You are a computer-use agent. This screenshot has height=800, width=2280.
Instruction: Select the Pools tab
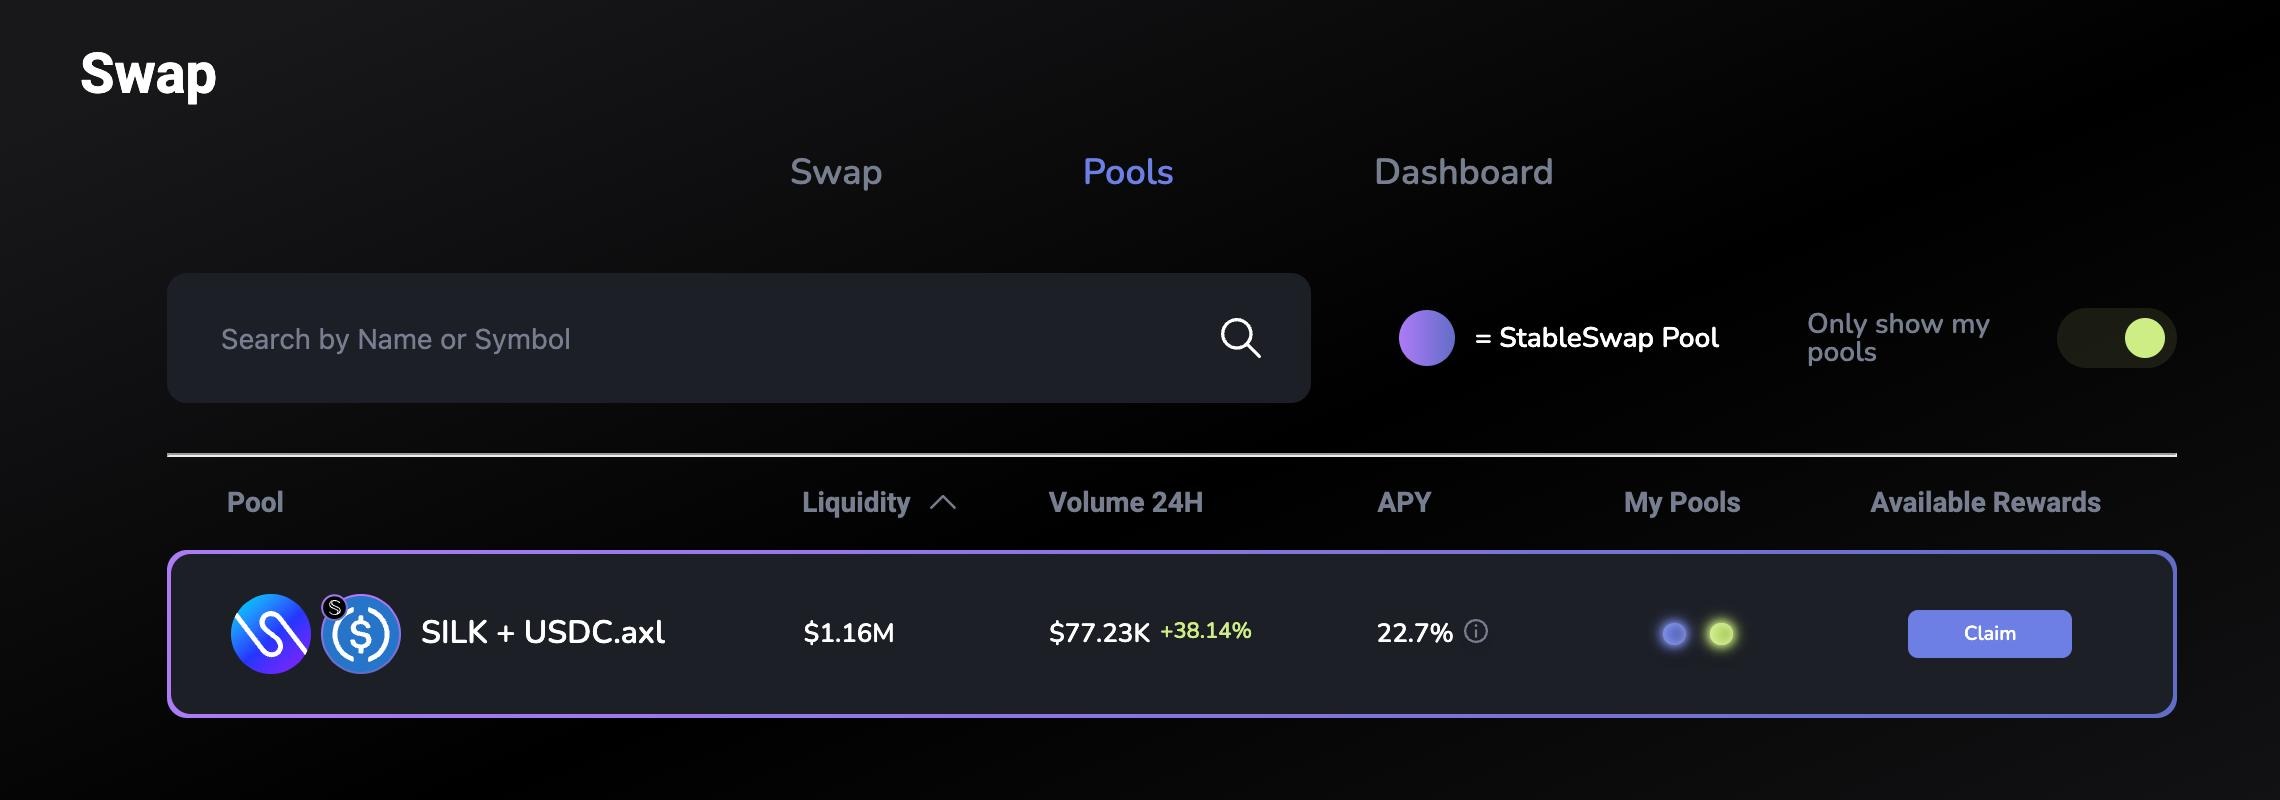1128,172
